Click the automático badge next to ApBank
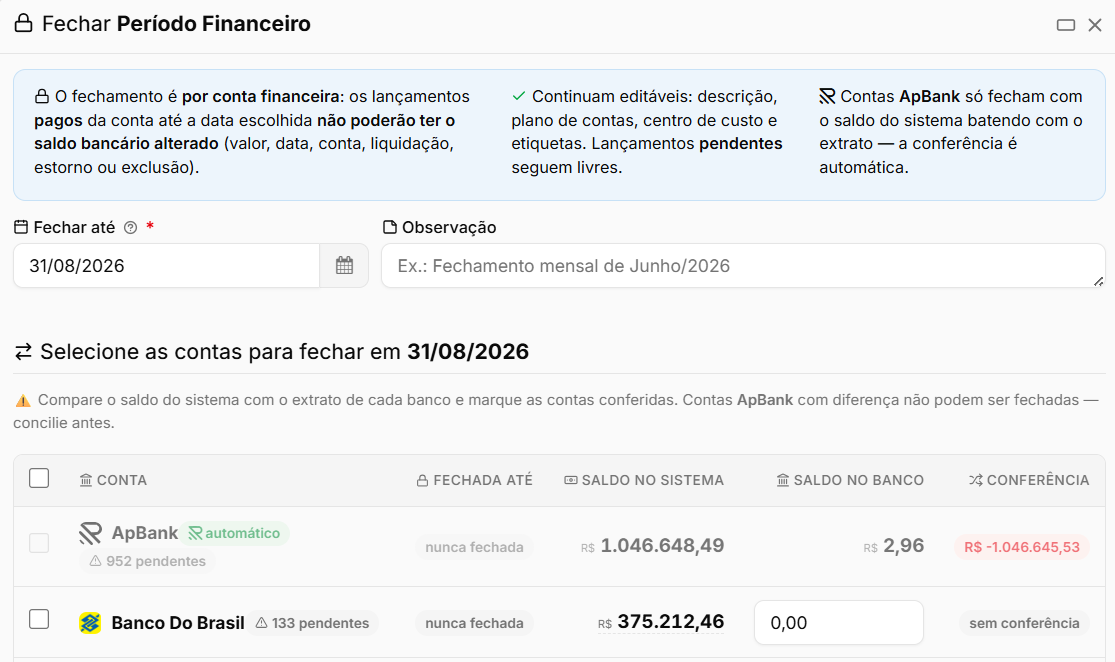 pos(234,533)
